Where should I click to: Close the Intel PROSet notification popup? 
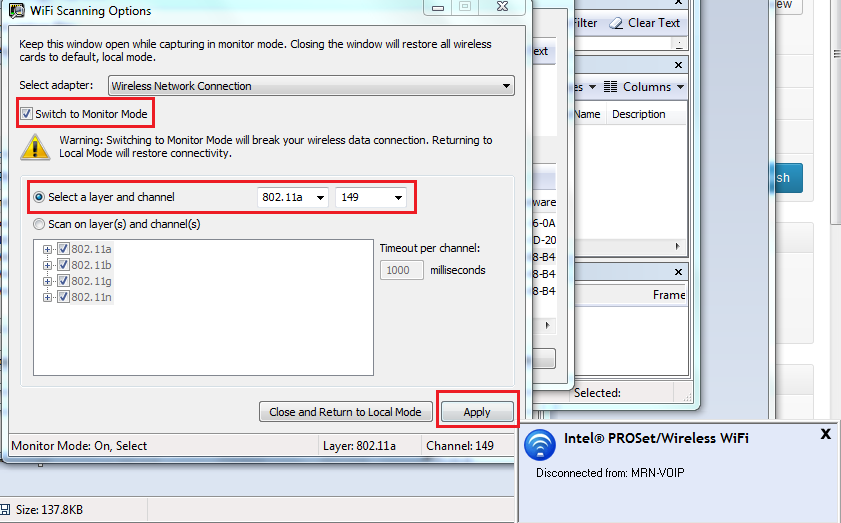[825, 434]
